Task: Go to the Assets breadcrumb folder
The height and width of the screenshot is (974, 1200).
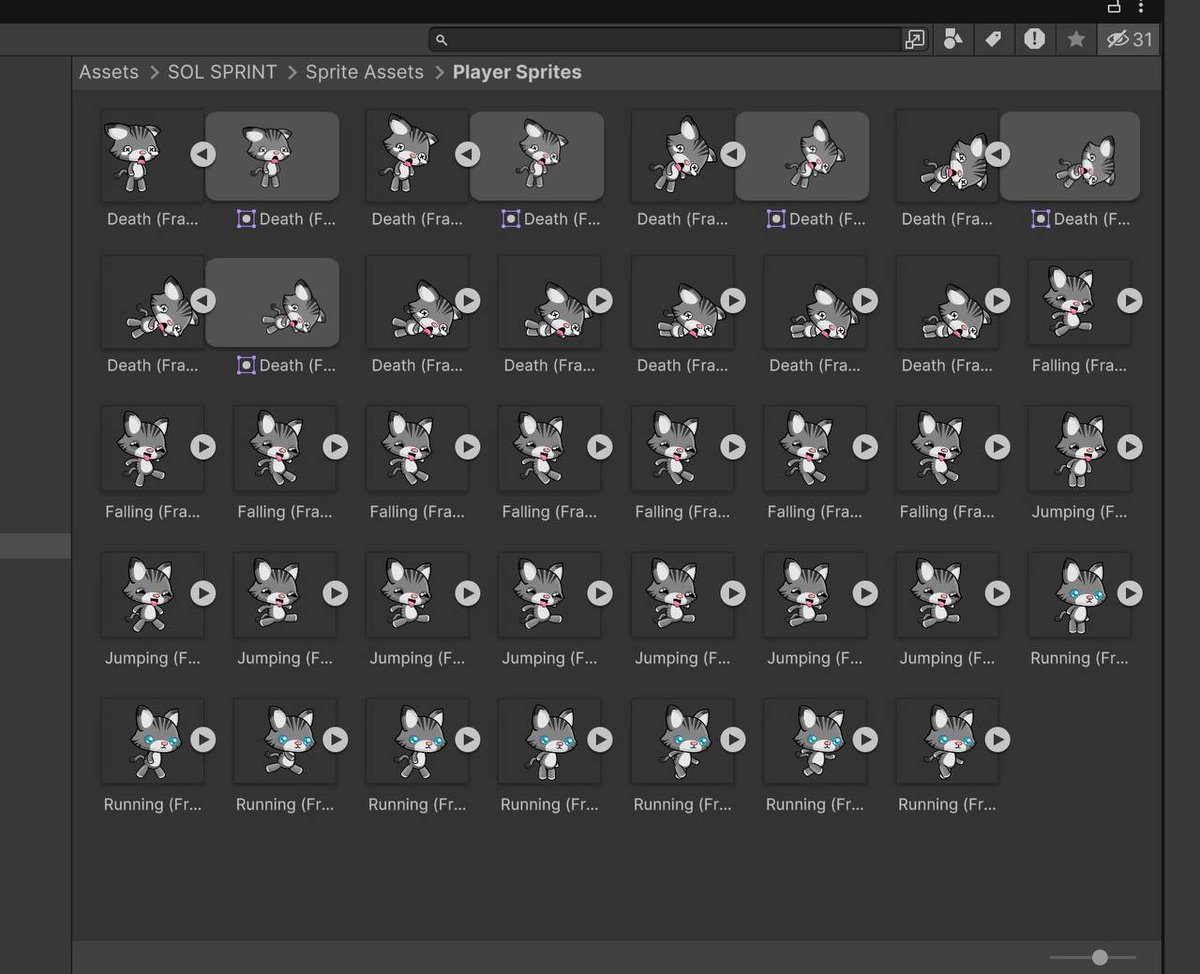Action: click(x=109, y=72)
